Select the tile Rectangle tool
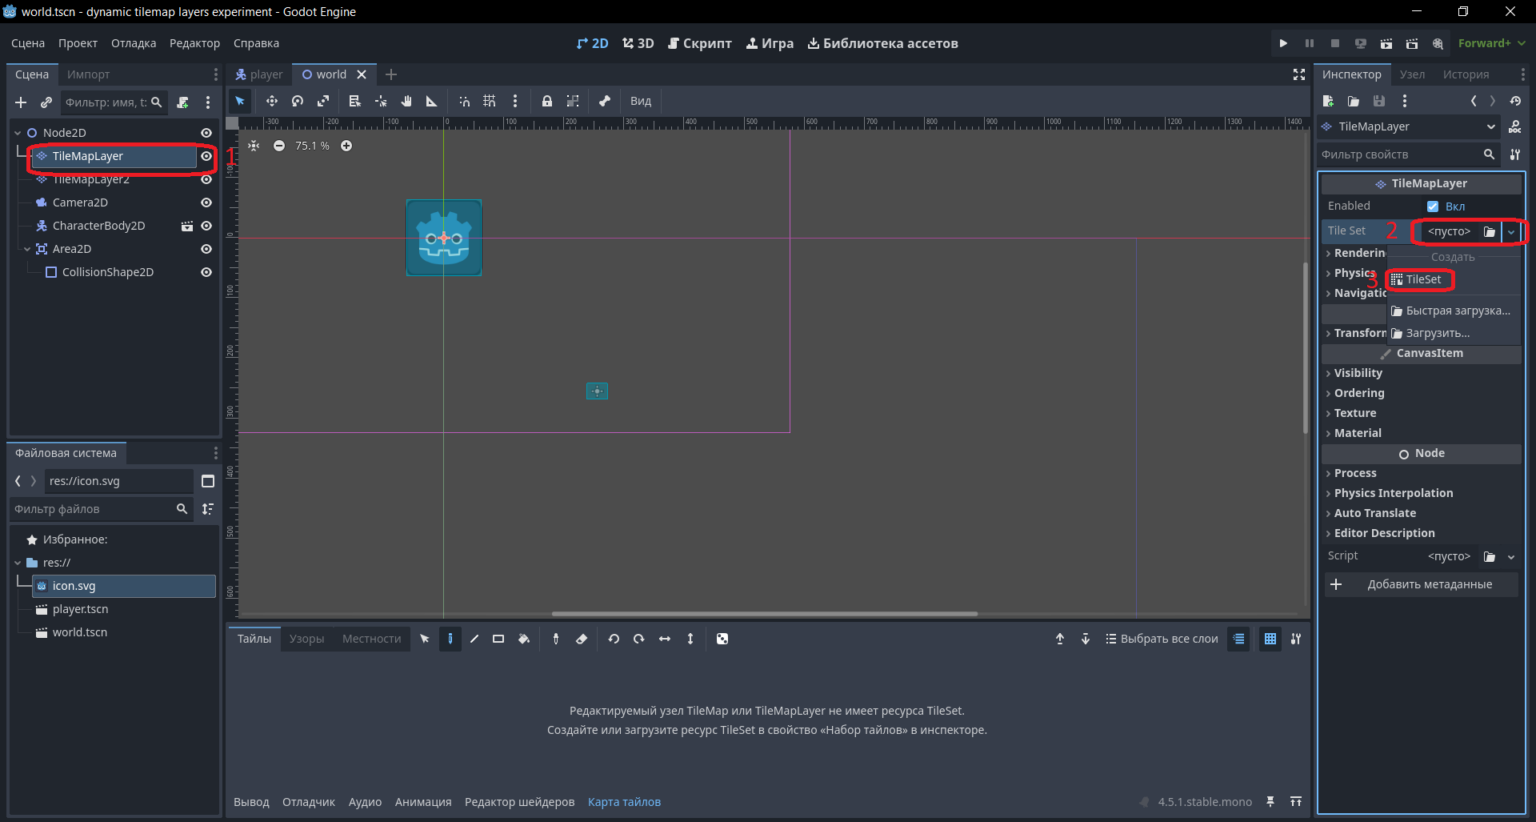 [x=498, y=639]
